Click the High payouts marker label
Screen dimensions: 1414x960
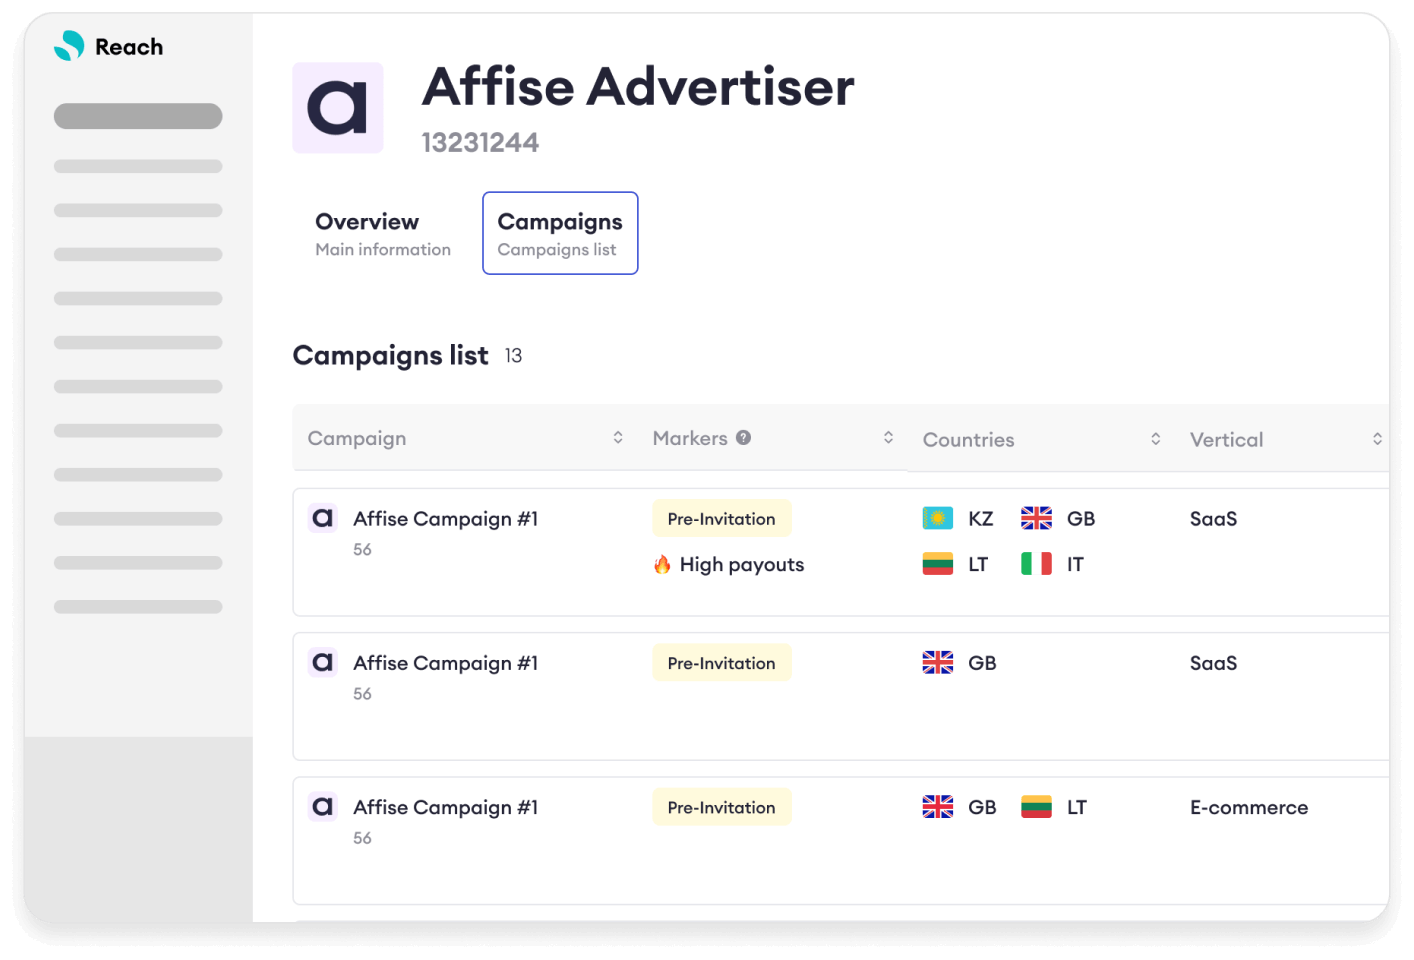click(x=741, y=565)
